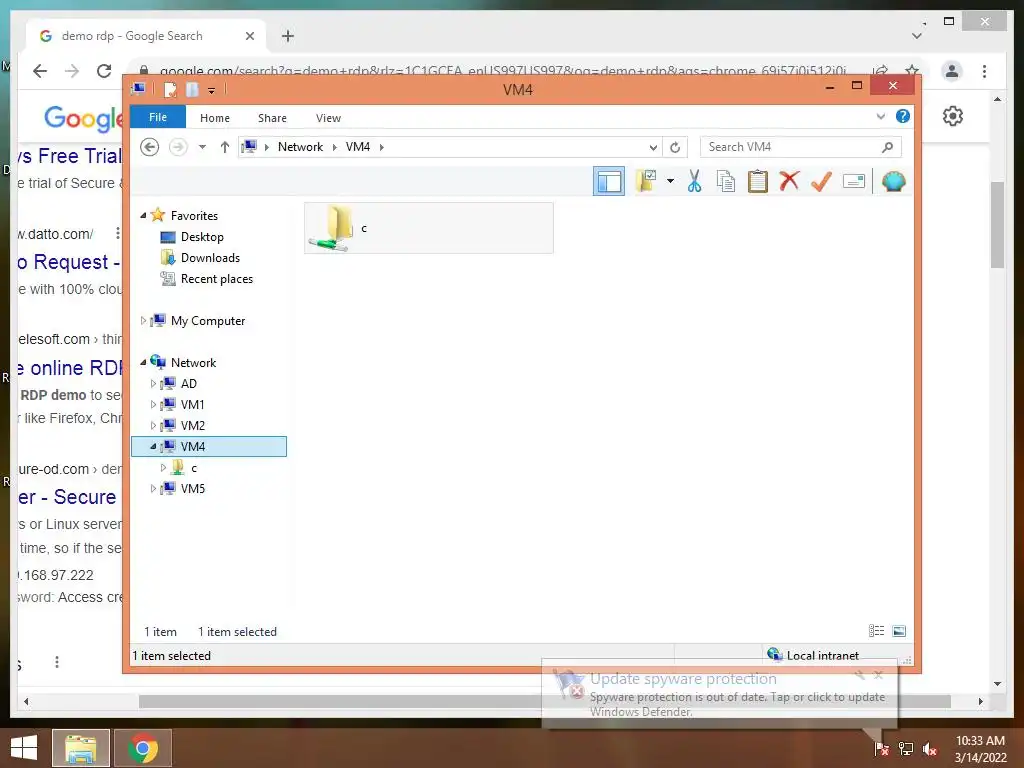Click VM4 in the address breadcrumb
1024x768 pixels.
pyautogui.click(x=358, y=147)
